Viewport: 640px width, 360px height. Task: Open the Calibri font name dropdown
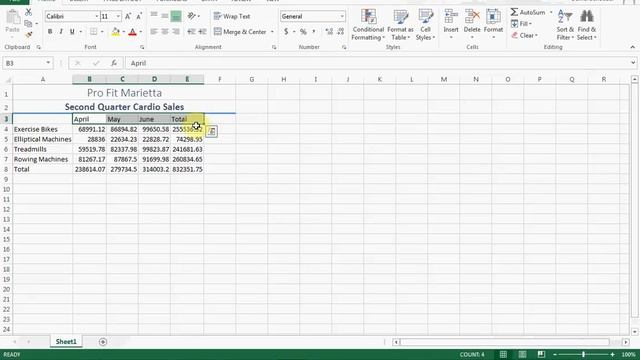point(97,16)
